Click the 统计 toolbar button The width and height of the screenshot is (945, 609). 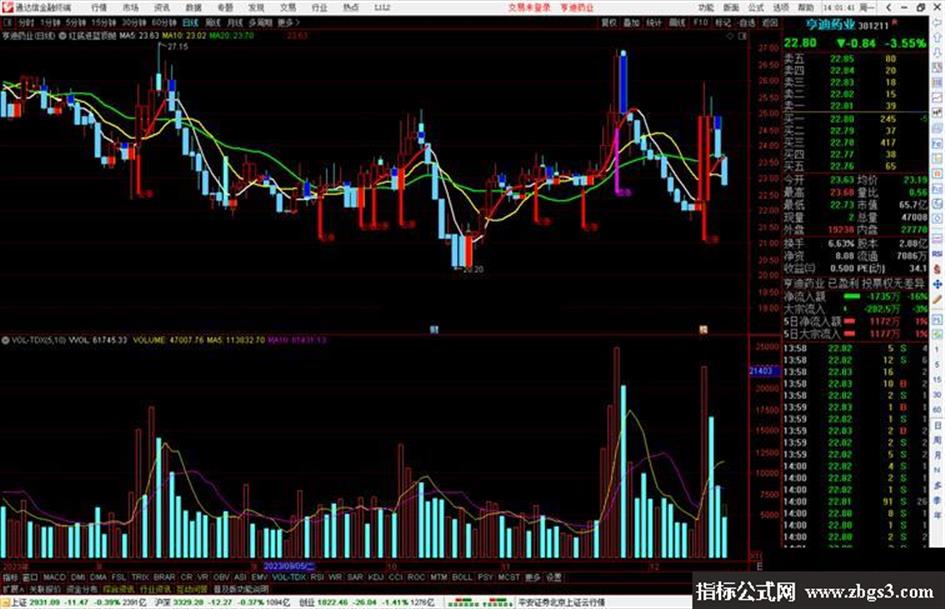[654, 22]
